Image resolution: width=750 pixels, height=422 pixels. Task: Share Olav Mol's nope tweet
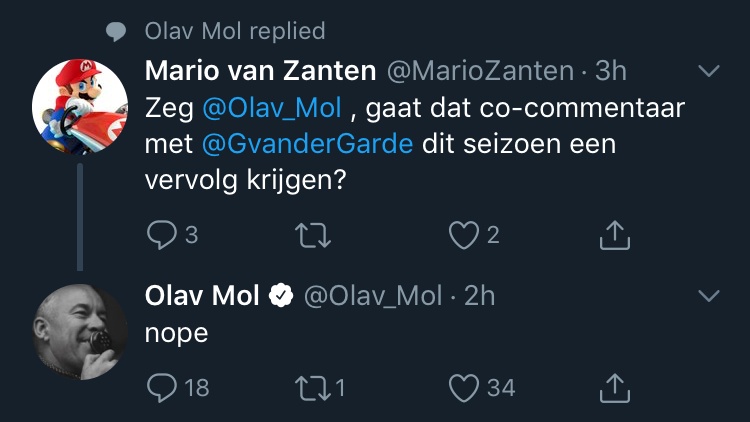point(614,386)
